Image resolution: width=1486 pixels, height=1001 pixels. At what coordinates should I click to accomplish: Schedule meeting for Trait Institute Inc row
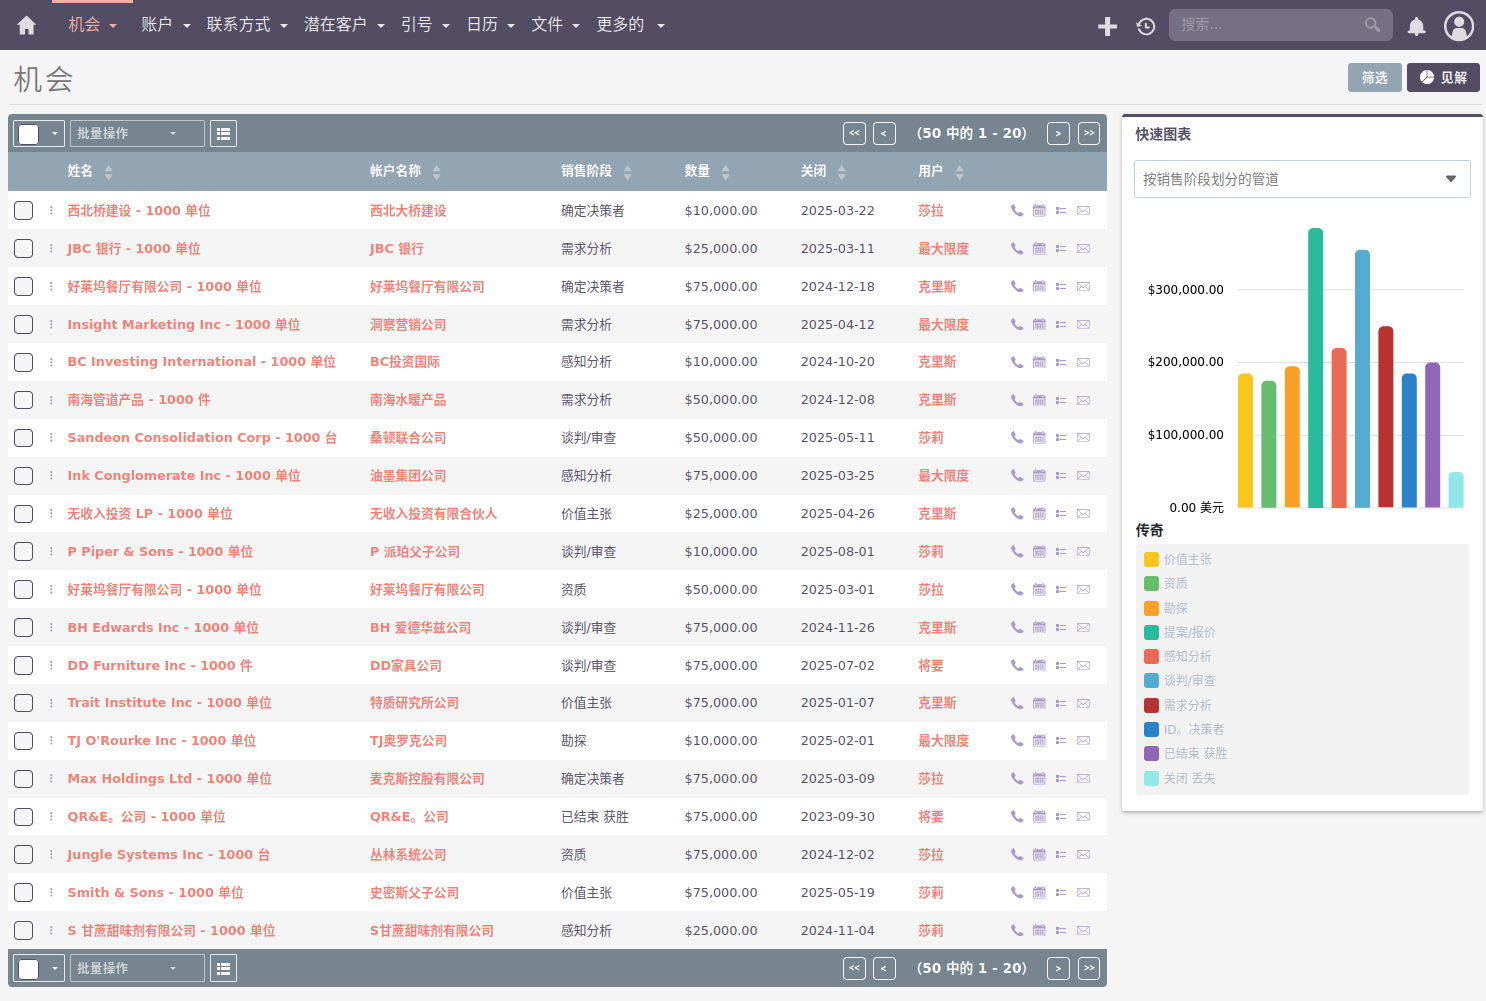coord(1039,703)
